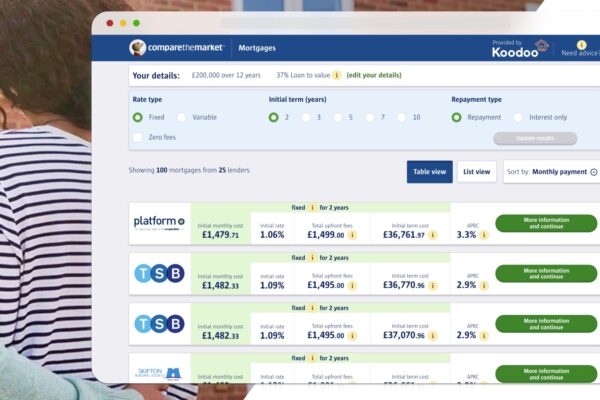Image resolution: width=600 pixels, height=400 pixels.
Task: Select 5 years initial term
Action: coord(338,117)
